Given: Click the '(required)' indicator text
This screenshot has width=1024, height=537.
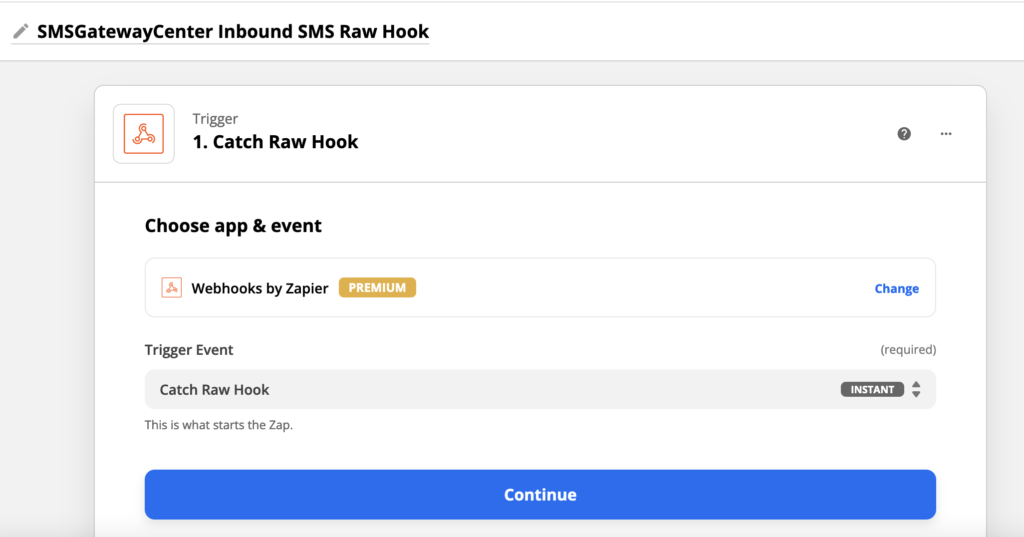Looking at the screenshot, I should 908,350.
